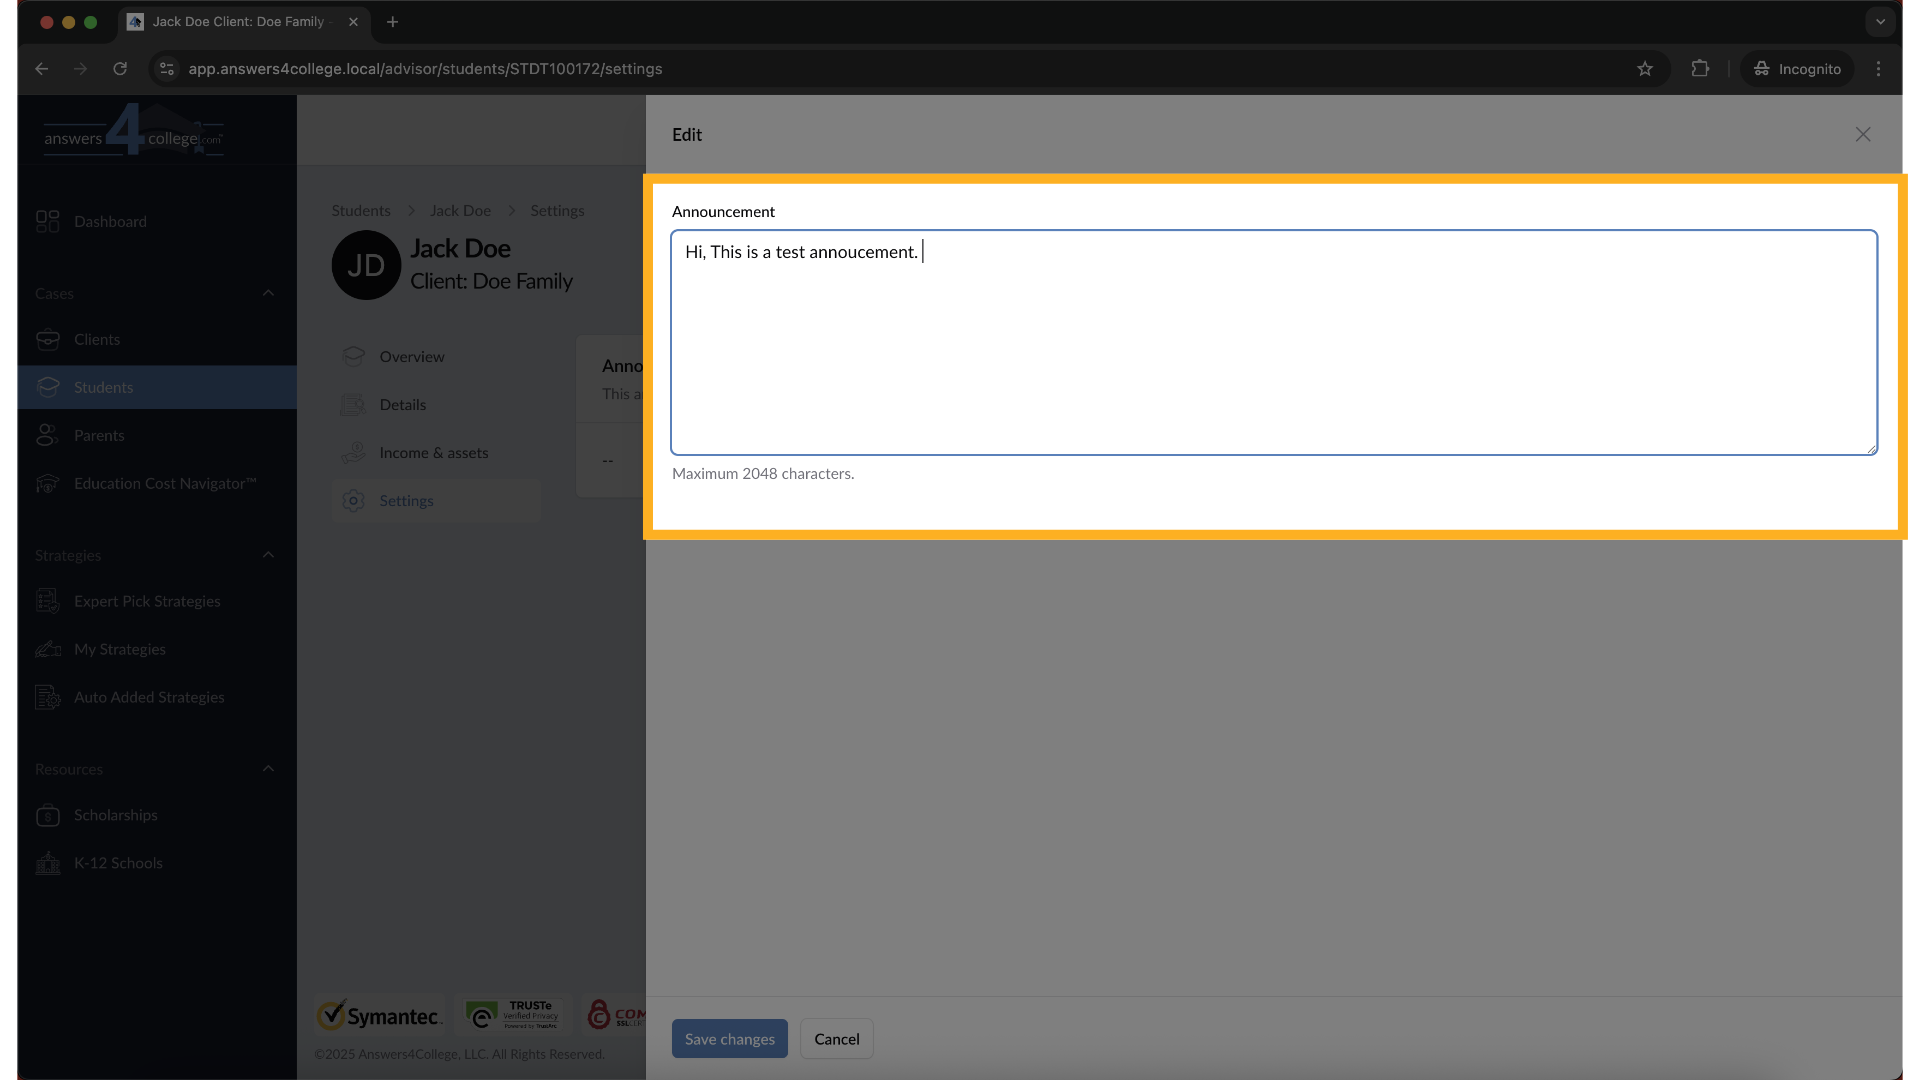Click the Save changes button
The image size is (1920, 1080).
pyautogui.click(x=729, y=1039)
